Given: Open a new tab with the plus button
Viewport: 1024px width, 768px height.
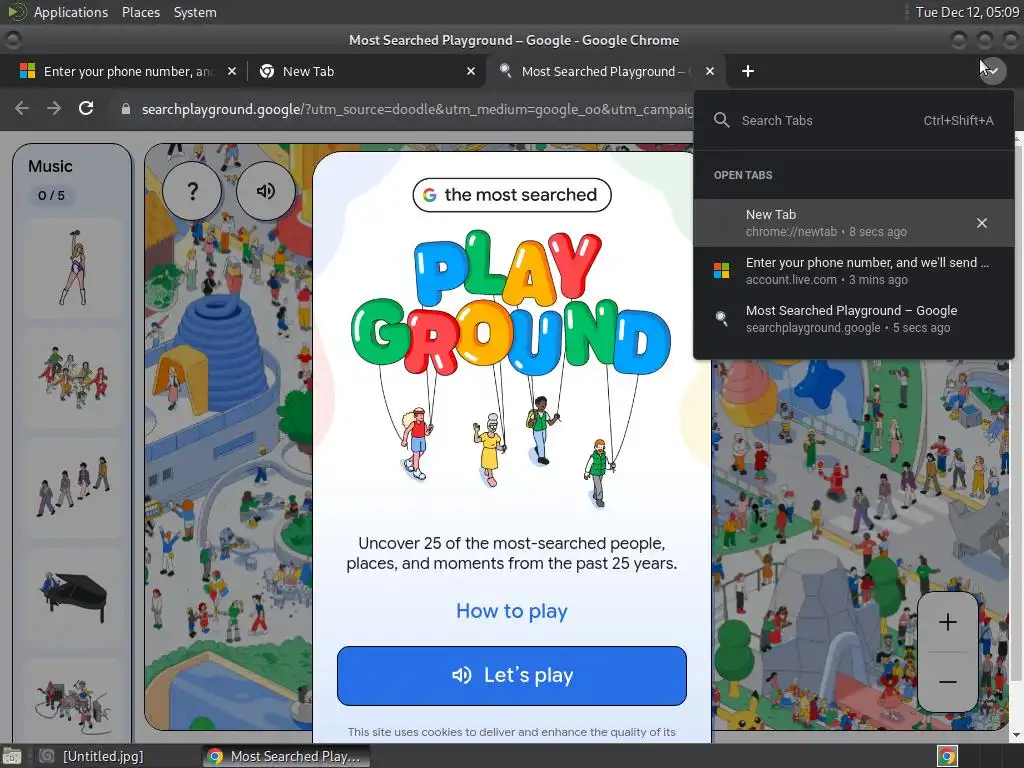Looking at the screenshot, I should [748, 71].
